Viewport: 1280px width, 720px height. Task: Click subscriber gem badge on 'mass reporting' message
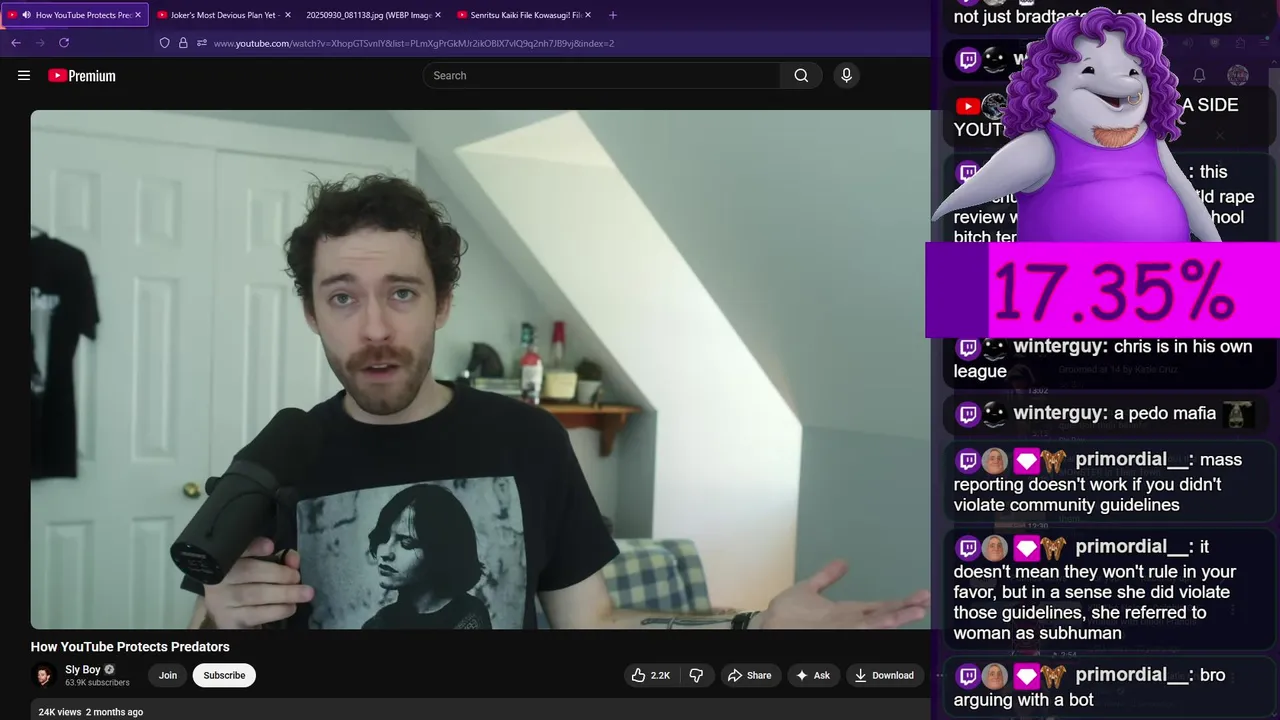click(x=1026, y=461)
